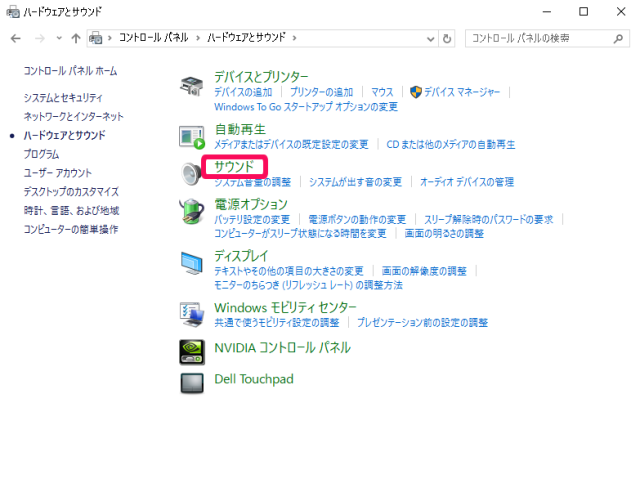
Task: Open the 自動再生 heading
Action: (x=240, y=129)
